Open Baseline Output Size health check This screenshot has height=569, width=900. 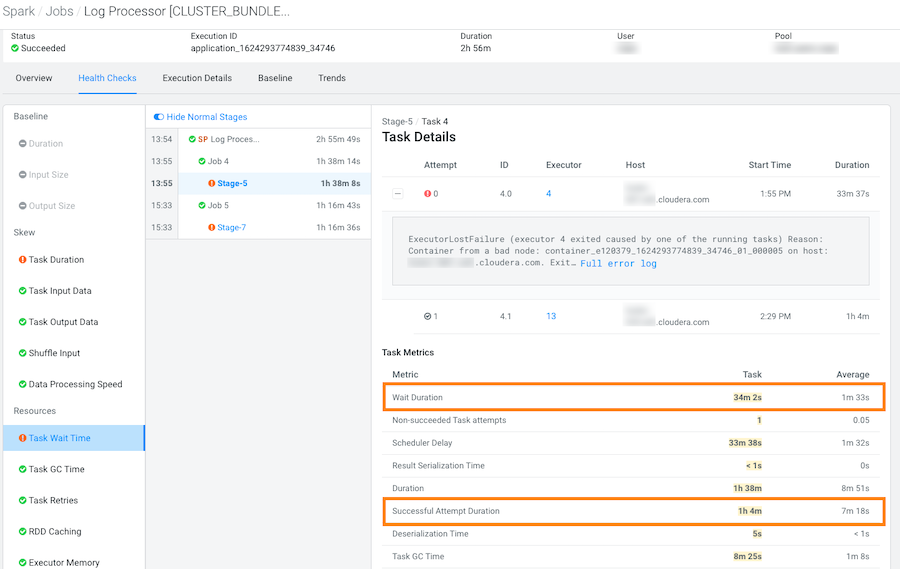coord(52,206)
